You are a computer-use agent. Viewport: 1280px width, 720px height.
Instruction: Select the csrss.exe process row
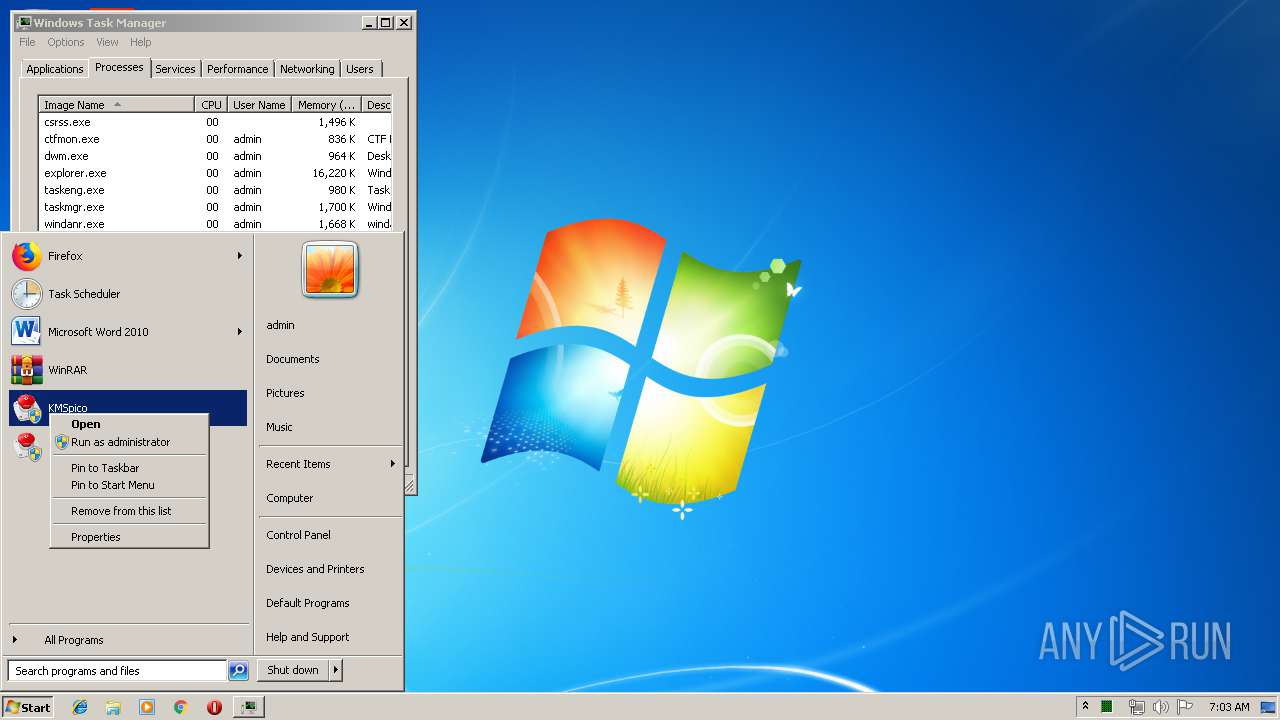215,122
